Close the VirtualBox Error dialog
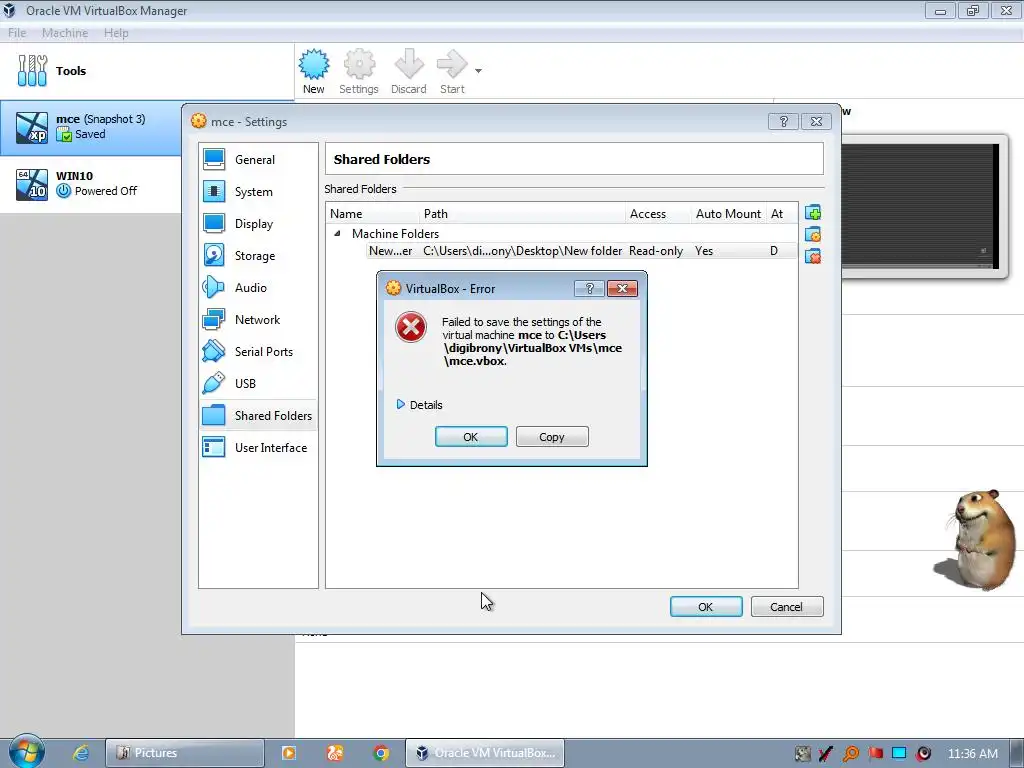Screen dimensions: 1024x768 (622, 289)
